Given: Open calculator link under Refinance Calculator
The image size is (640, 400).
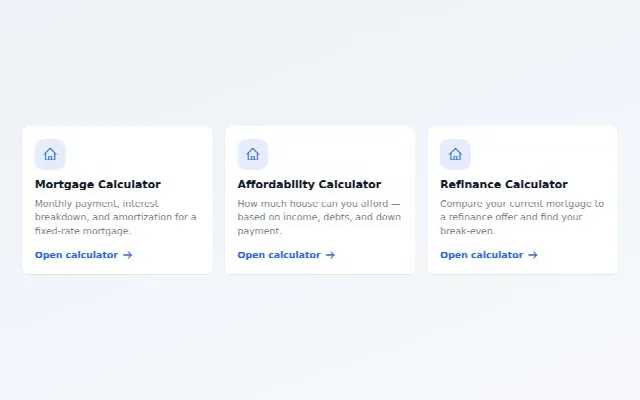Looking at the screenshot, I should (x=489, y=255).
